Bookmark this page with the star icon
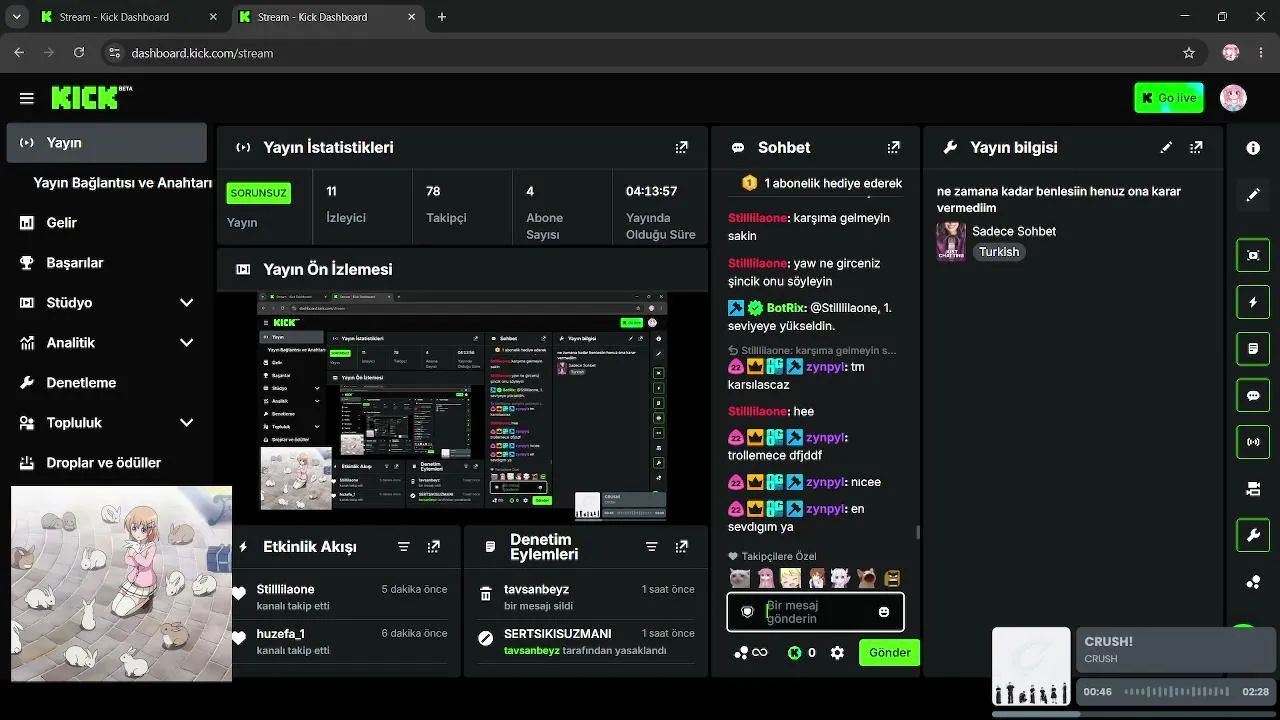Viewport: 1280px width, 720px height. 1189,53
